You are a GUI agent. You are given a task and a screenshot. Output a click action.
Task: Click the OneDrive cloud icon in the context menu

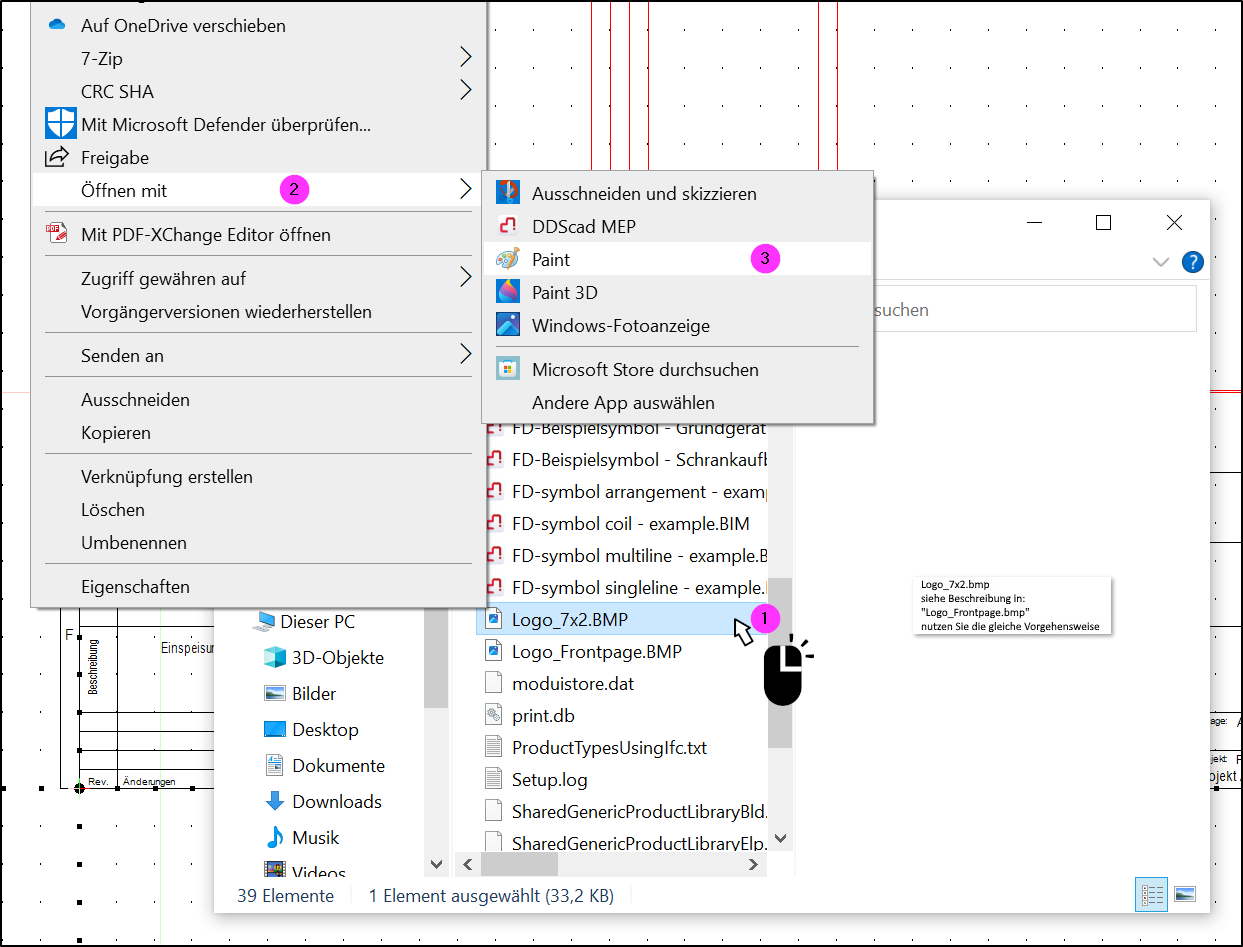pos(57,25)
